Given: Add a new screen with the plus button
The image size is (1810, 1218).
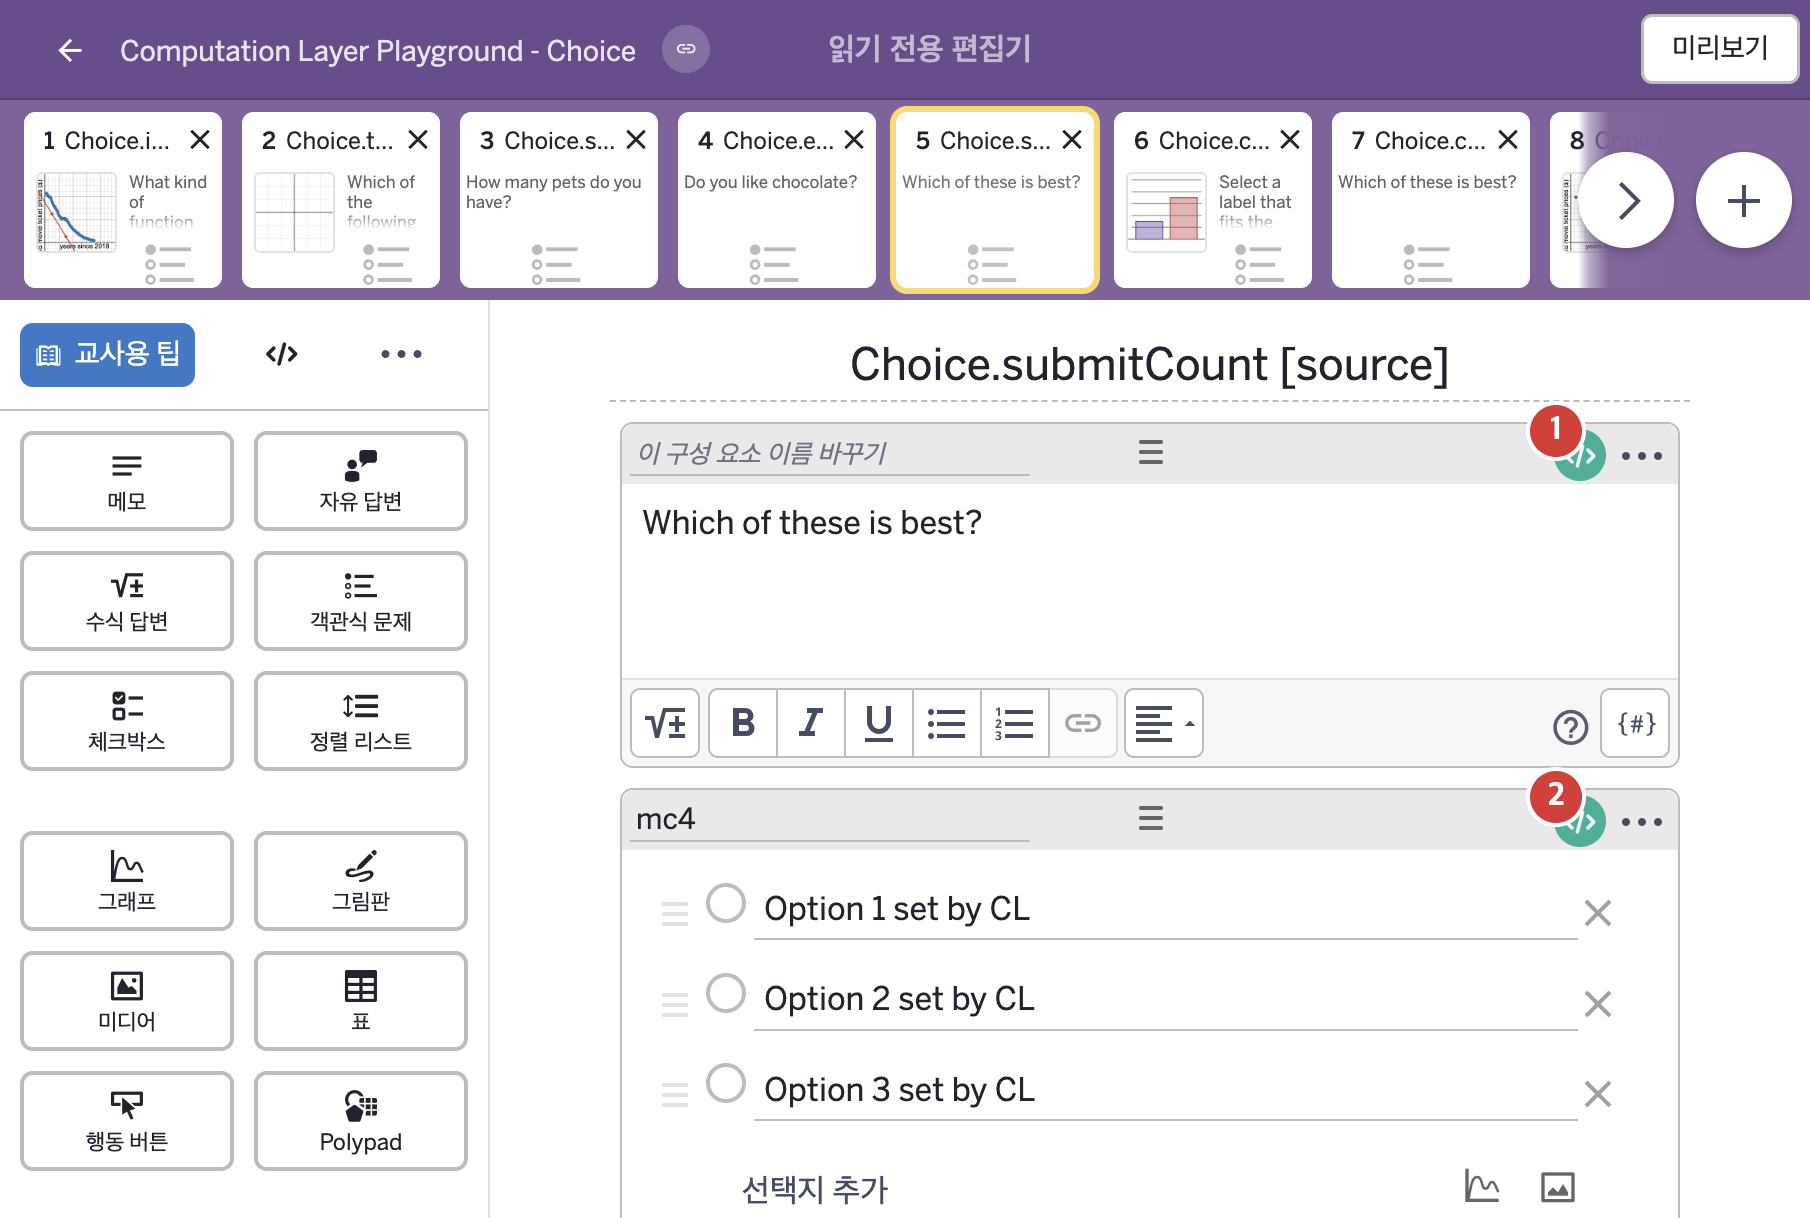Looking at the screenshot, I should (x=1744, y=200).
